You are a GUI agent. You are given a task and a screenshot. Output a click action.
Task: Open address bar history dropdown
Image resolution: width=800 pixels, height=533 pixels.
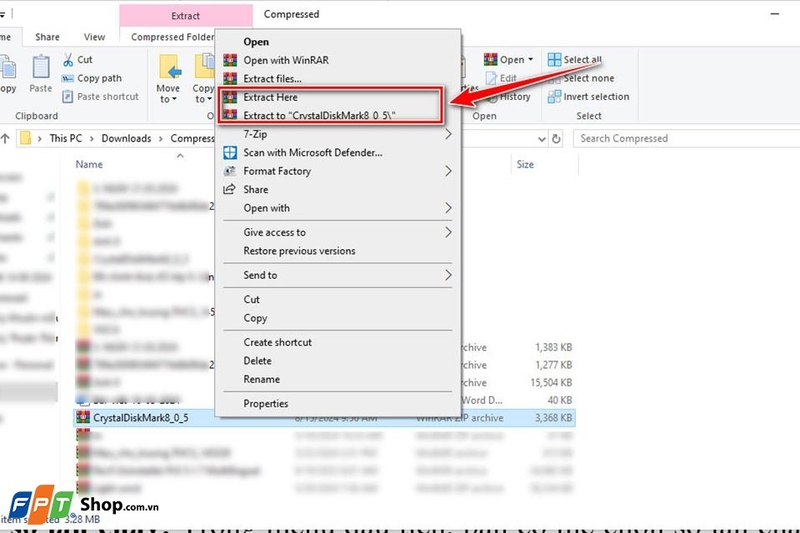(x=541, y=139)
